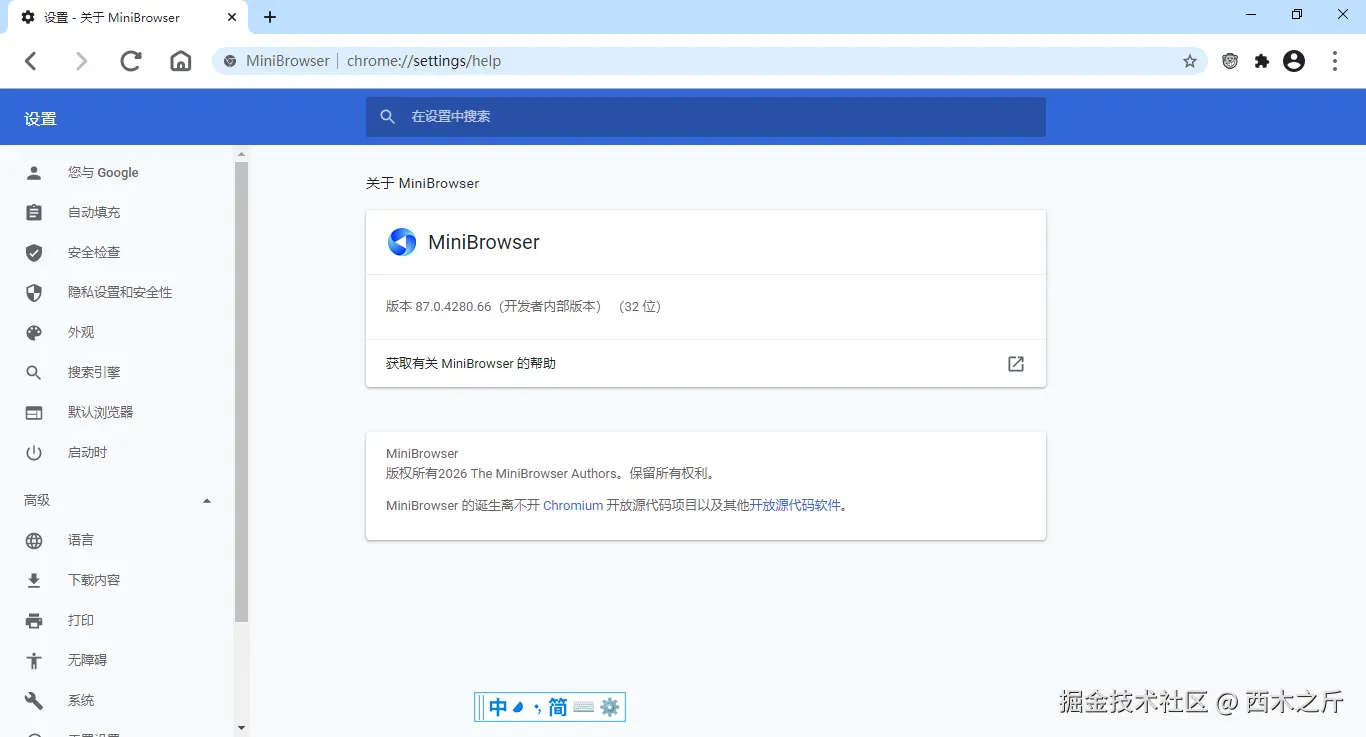The height and width of the screenshot is (737, 1366).
Task: Open the 开放源代码软件 link
Action: (795, 506)
